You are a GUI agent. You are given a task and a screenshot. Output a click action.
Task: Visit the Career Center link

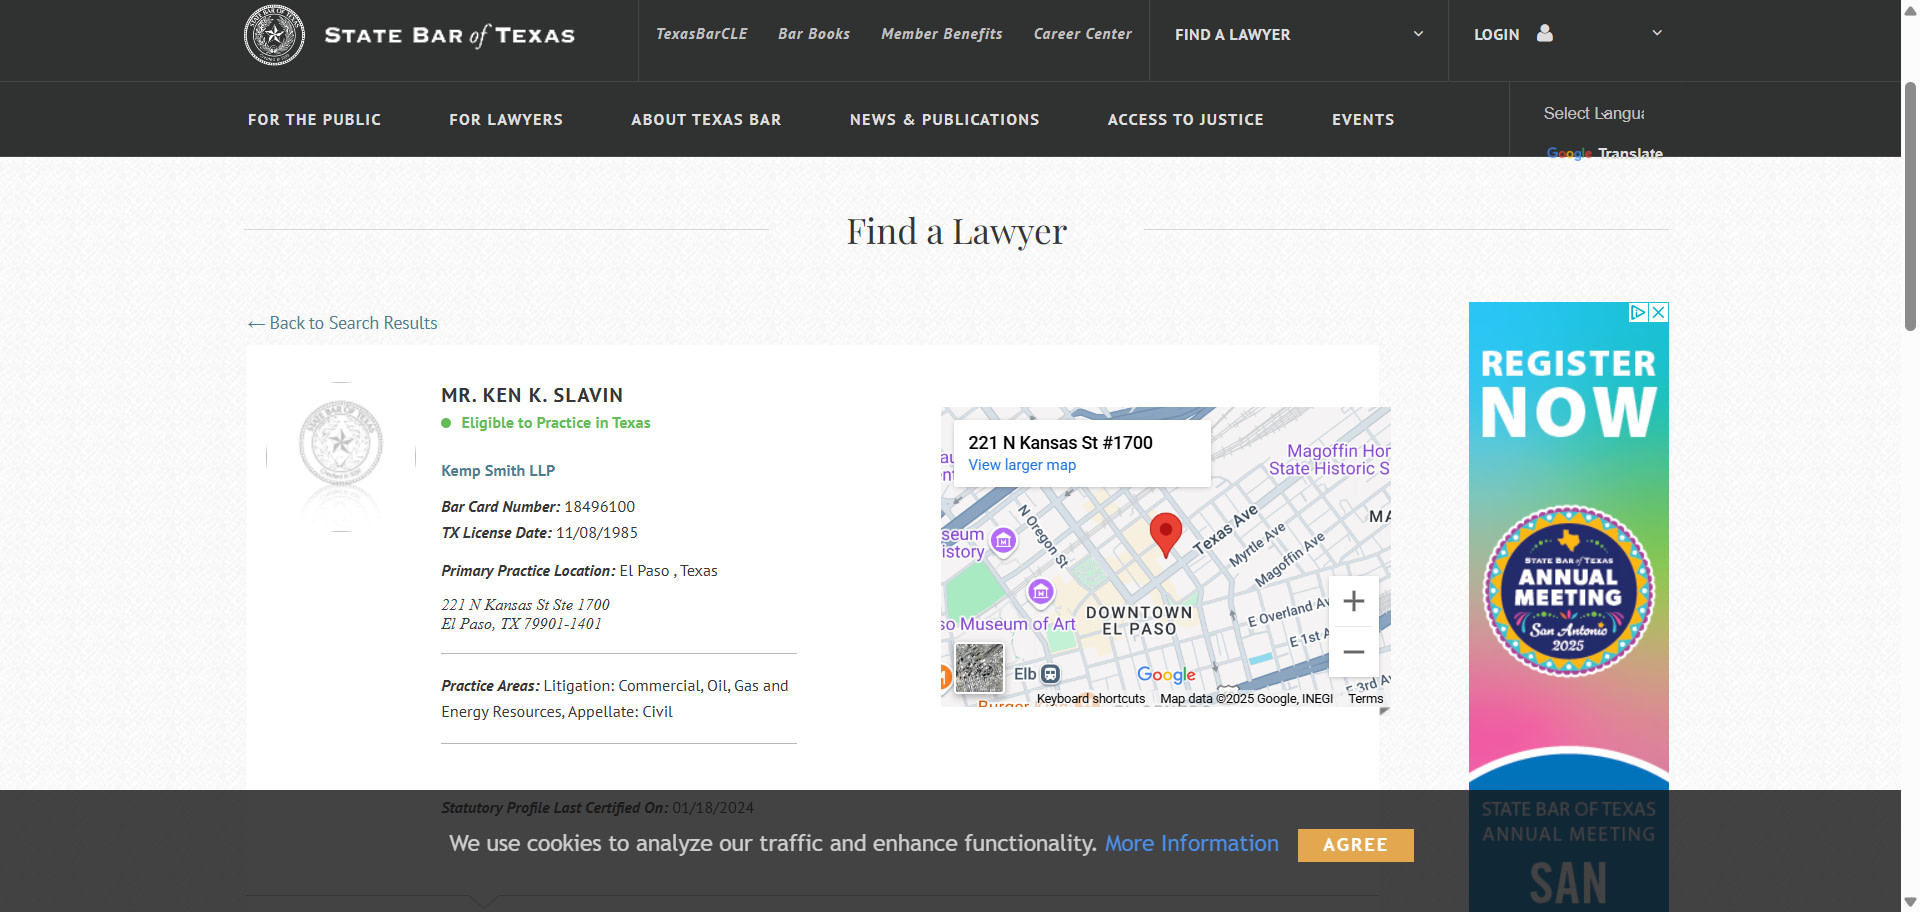pos(1082,34)
